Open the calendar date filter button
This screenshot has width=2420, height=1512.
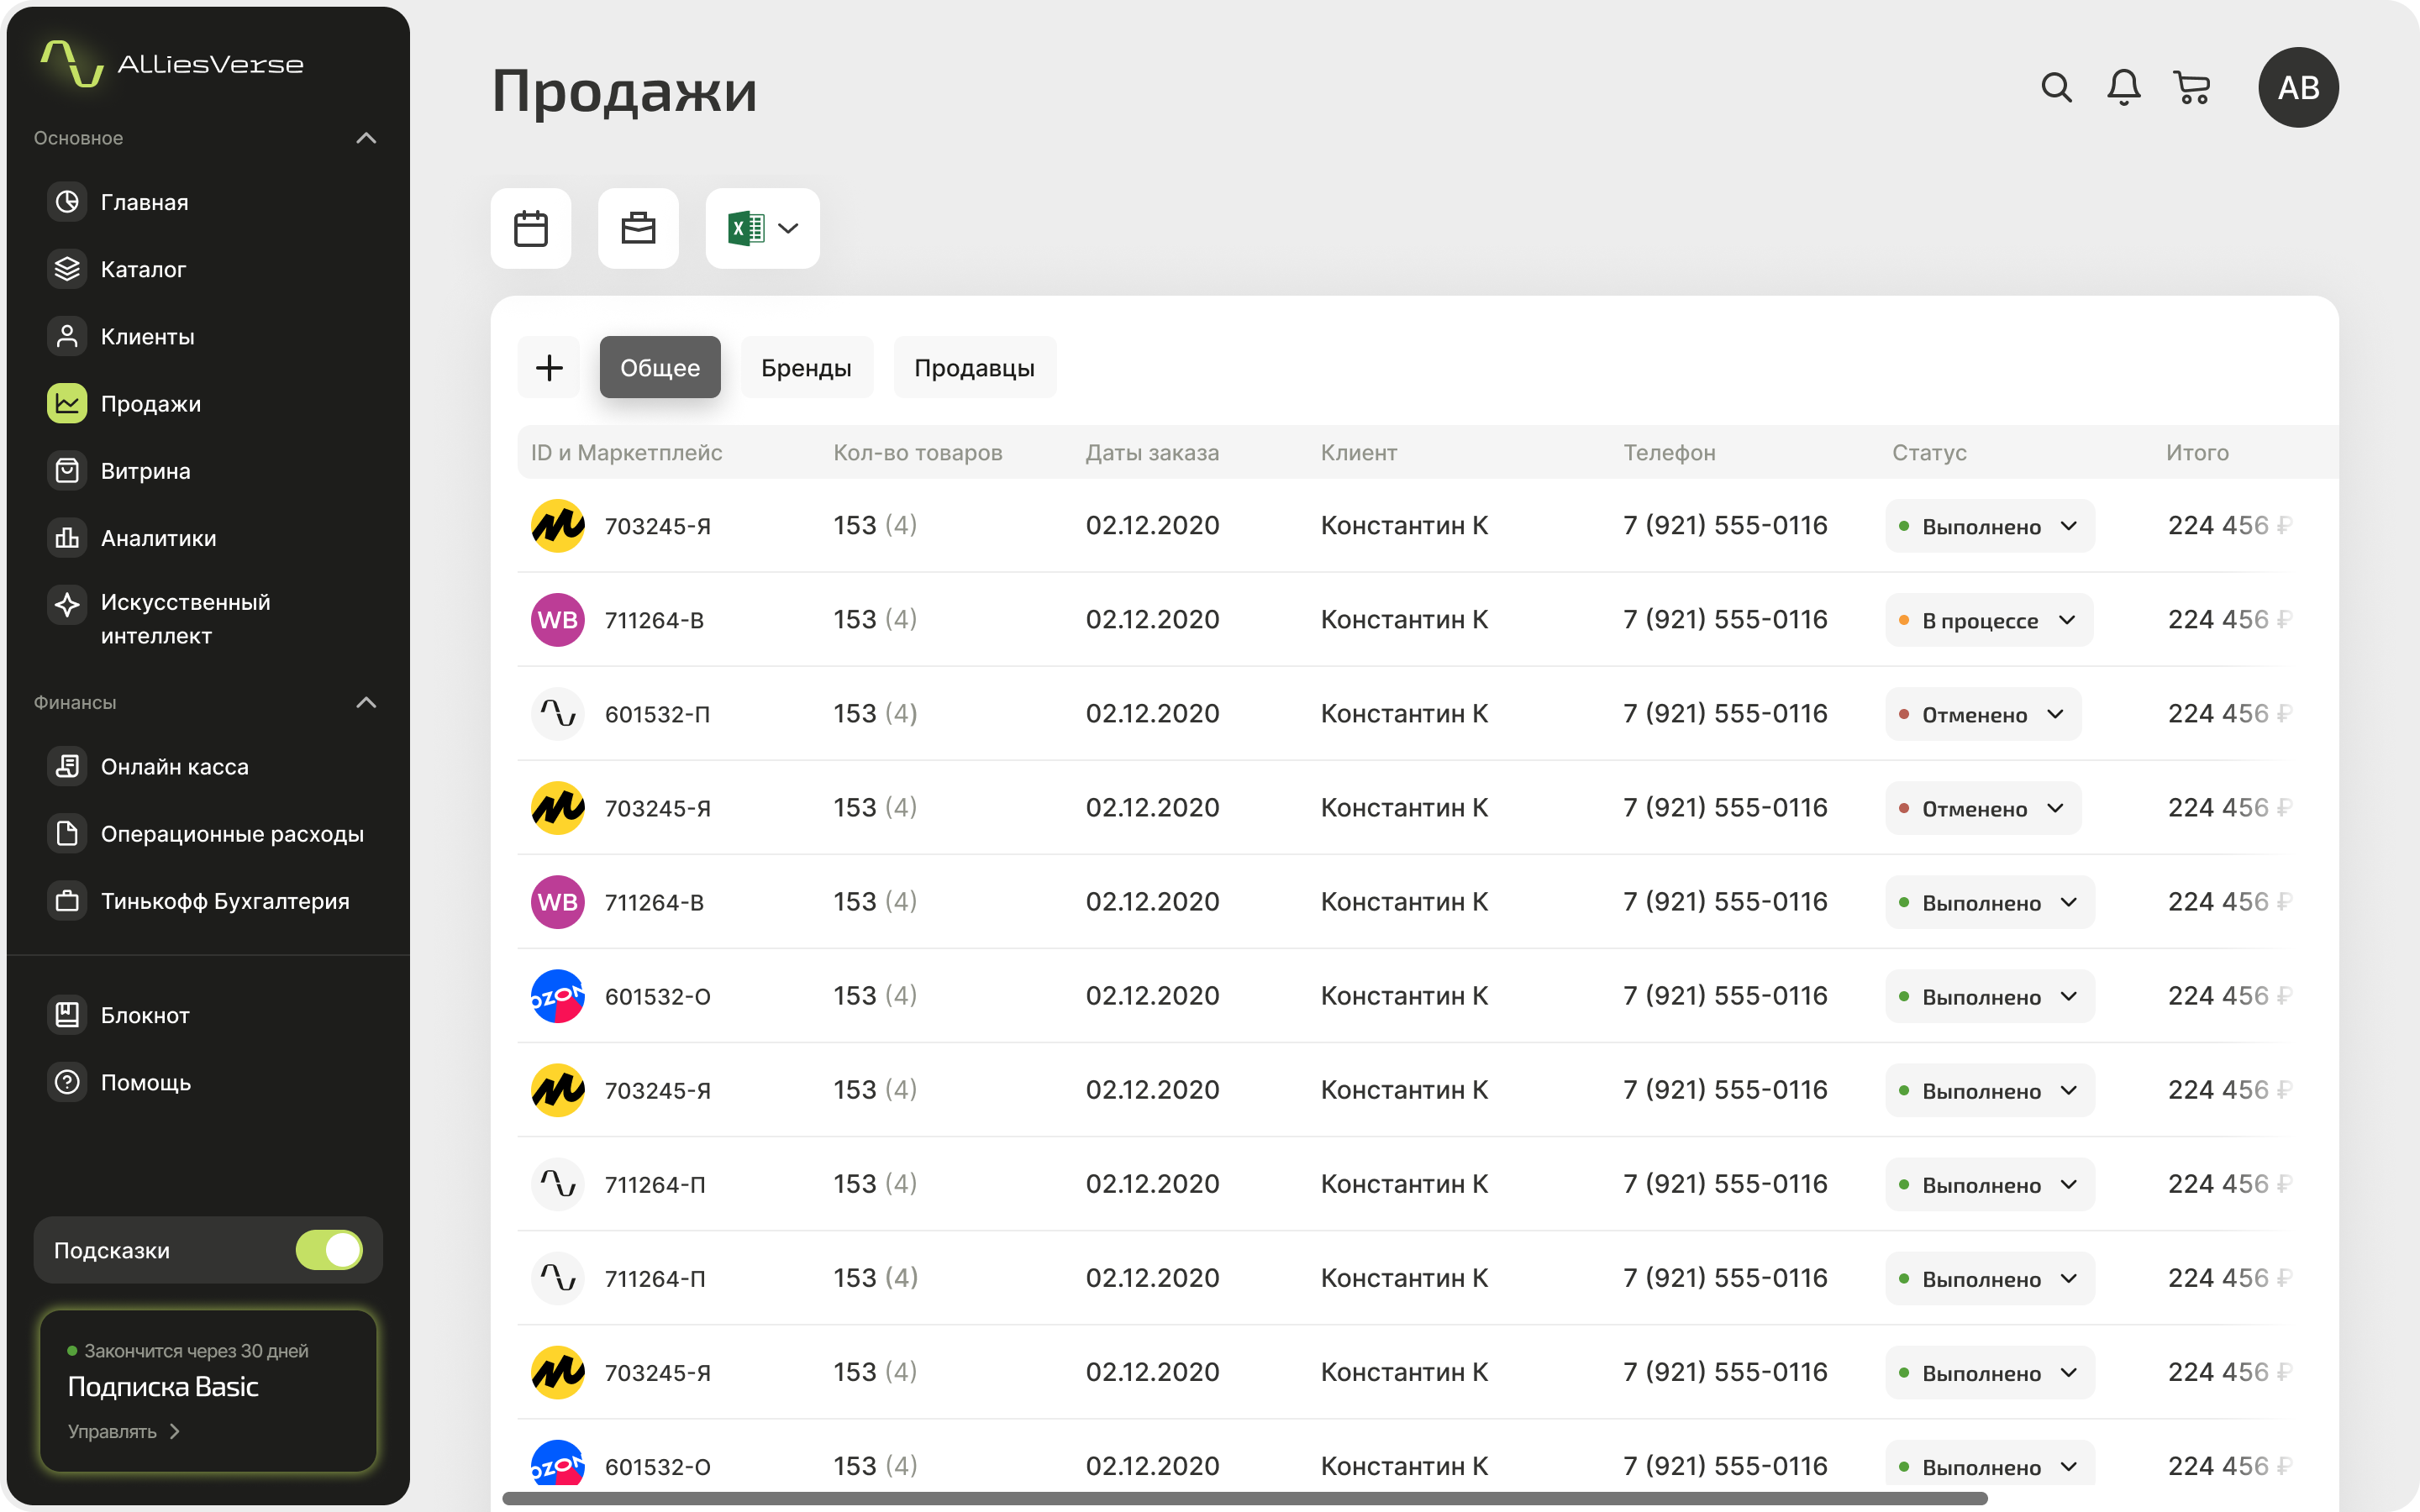click(x=531, y=228)
